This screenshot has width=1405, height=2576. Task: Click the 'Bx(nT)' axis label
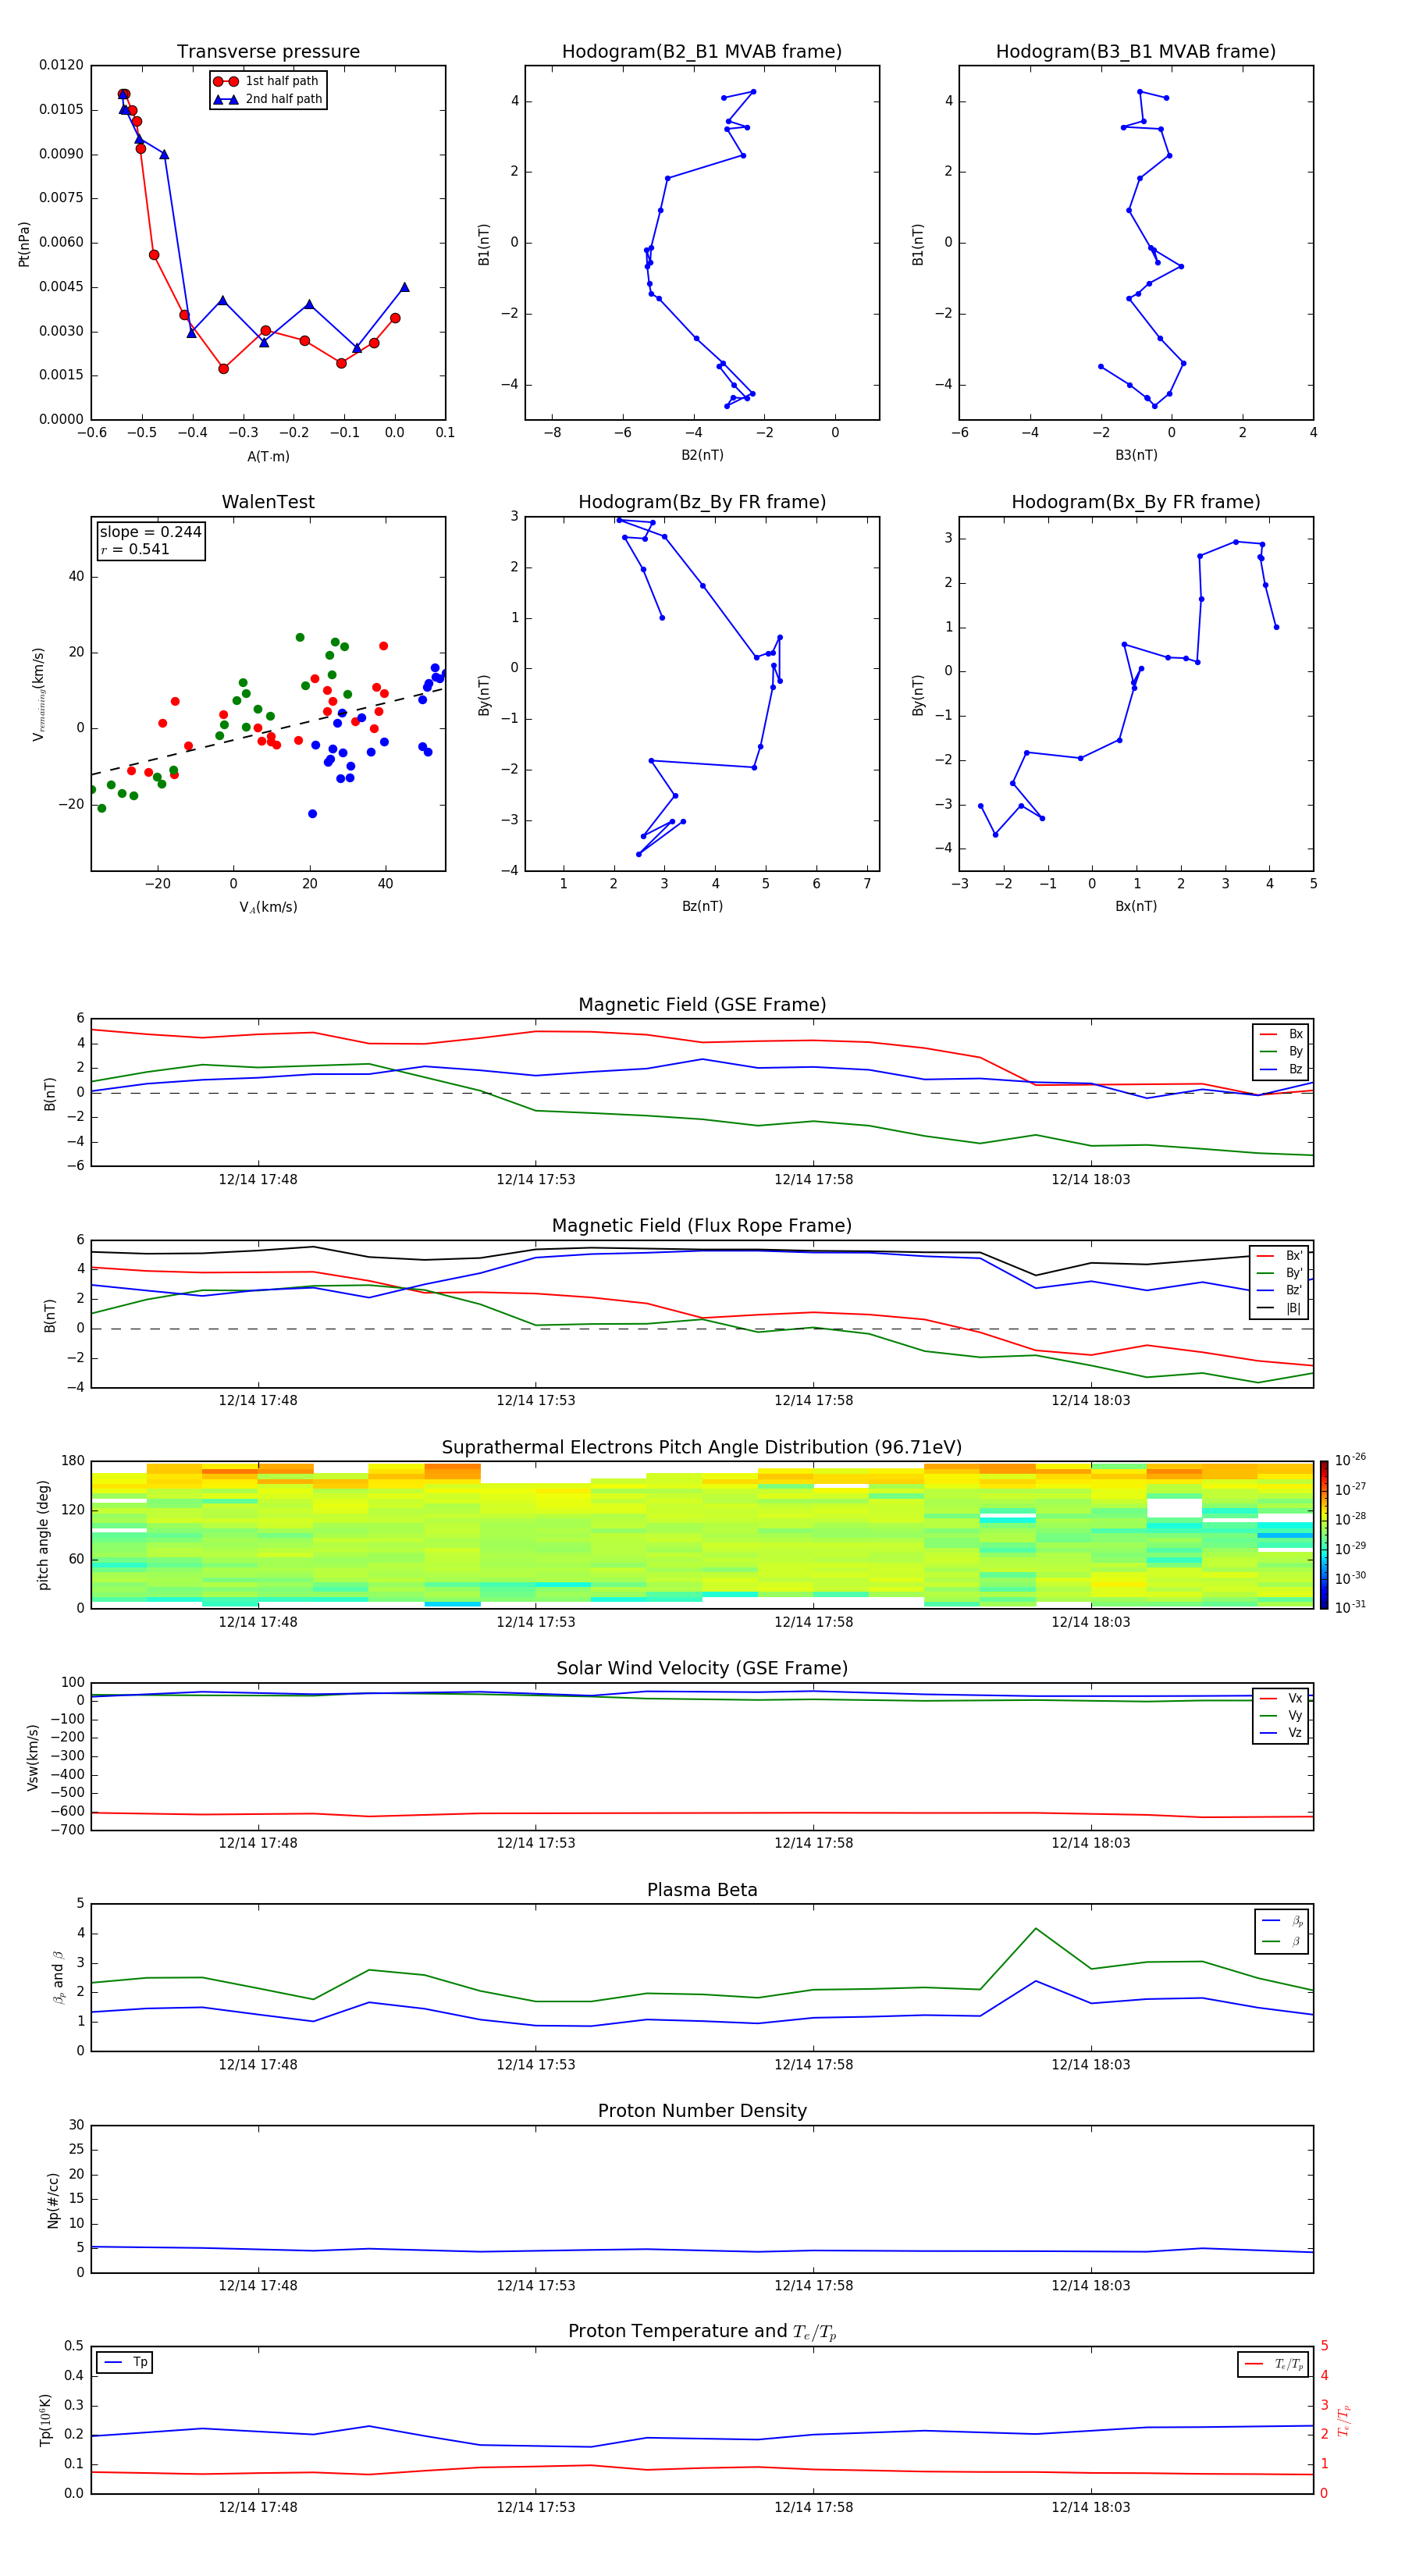pyautogui.click(x=1136, y=906)
